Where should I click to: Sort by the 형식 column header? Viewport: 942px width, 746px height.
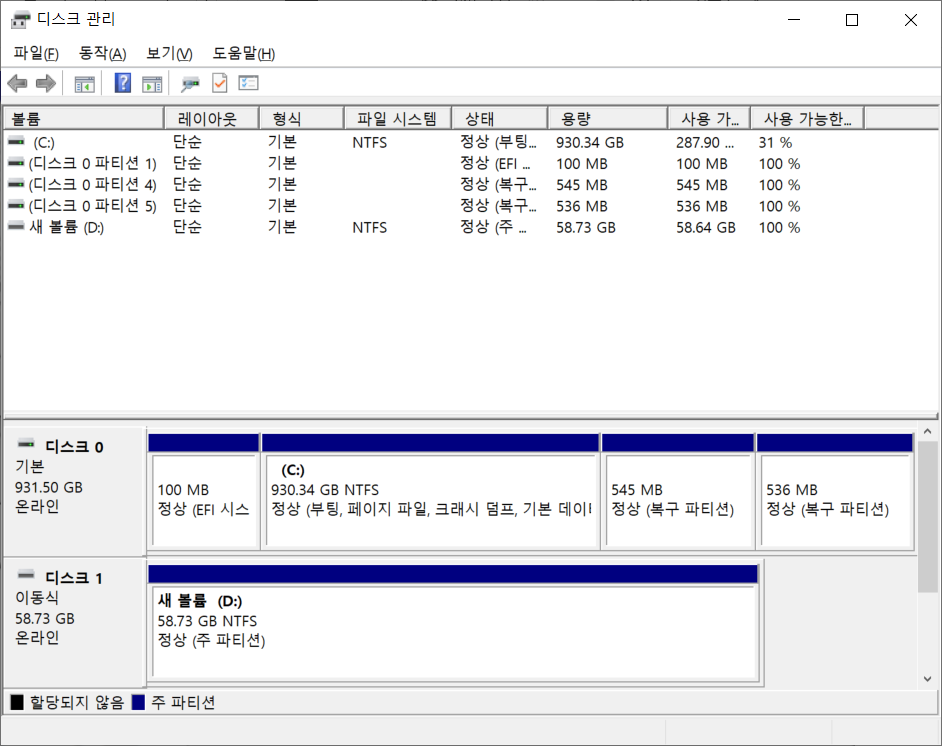pyautogui.click(x=302, y=119)
